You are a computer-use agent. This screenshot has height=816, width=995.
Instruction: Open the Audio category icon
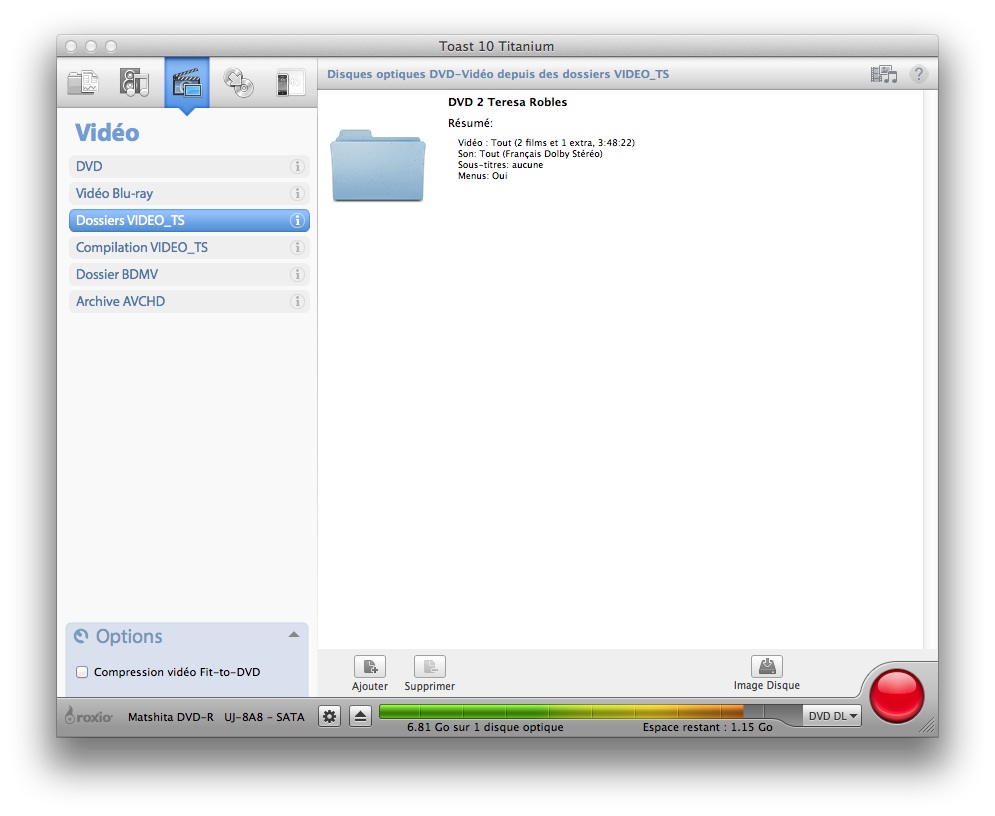134,82
